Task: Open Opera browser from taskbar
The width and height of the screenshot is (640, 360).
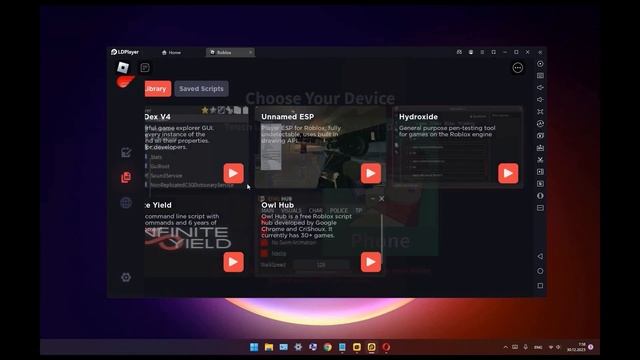Action: tap(386, 347)
